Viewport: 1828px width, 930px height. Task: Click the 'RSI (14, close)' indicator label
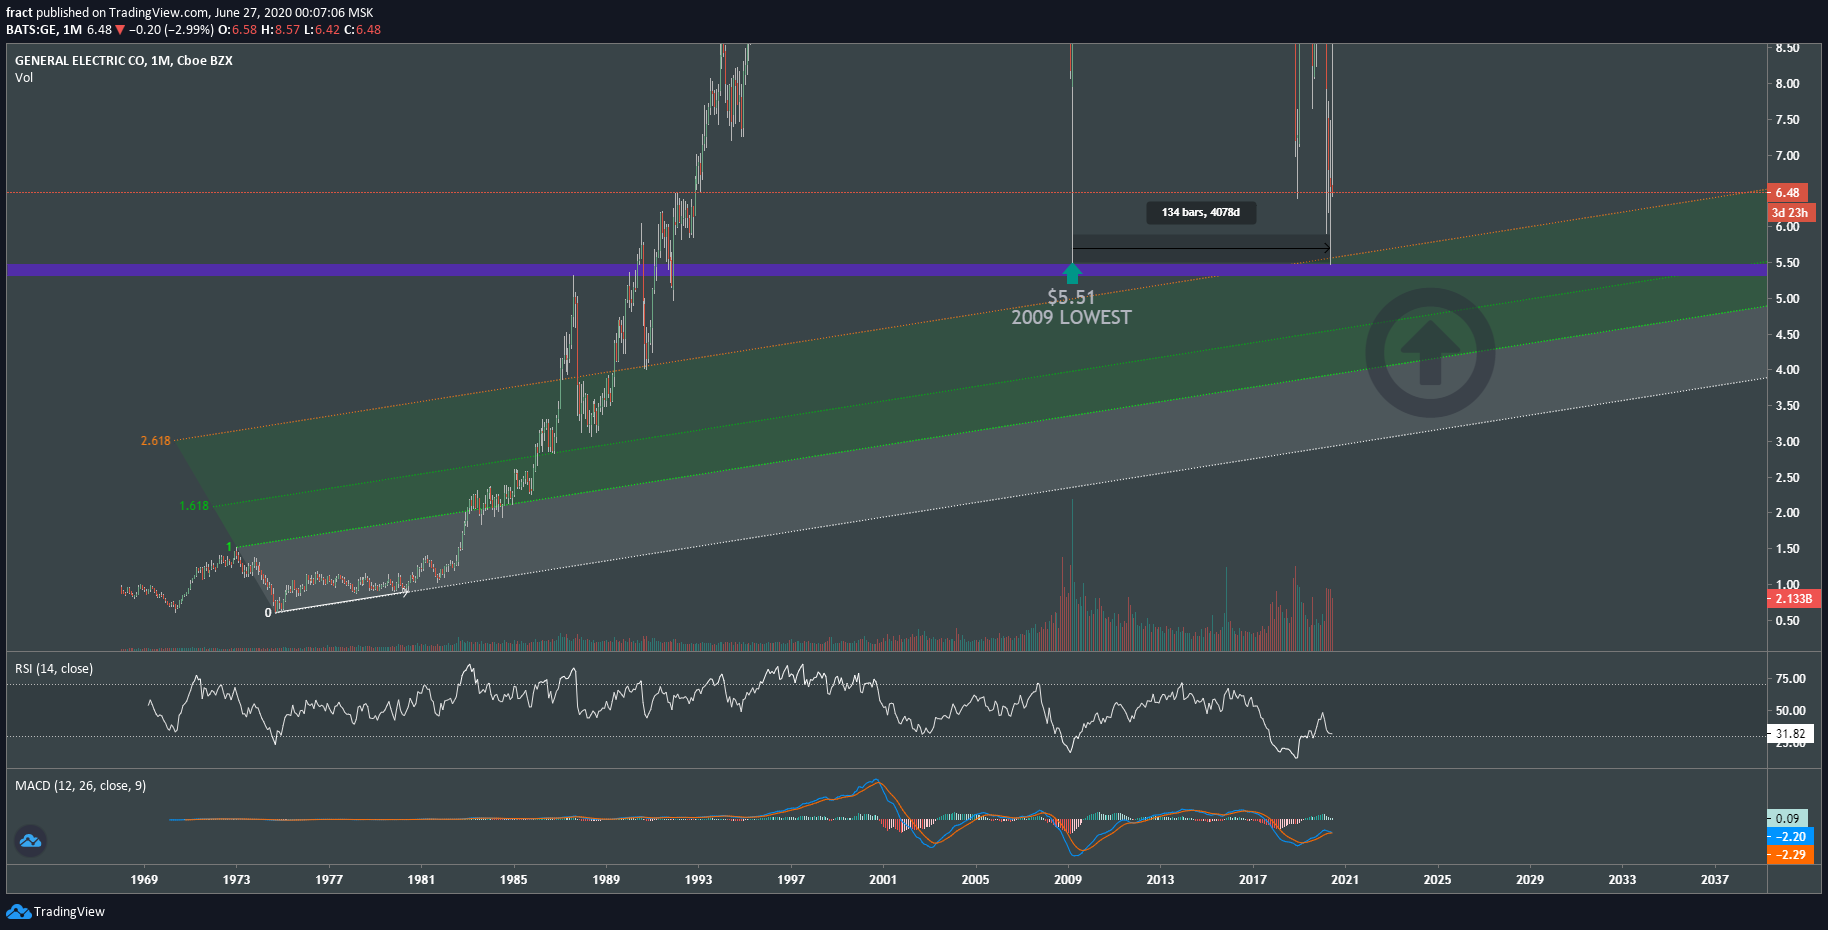pos(54,669)
